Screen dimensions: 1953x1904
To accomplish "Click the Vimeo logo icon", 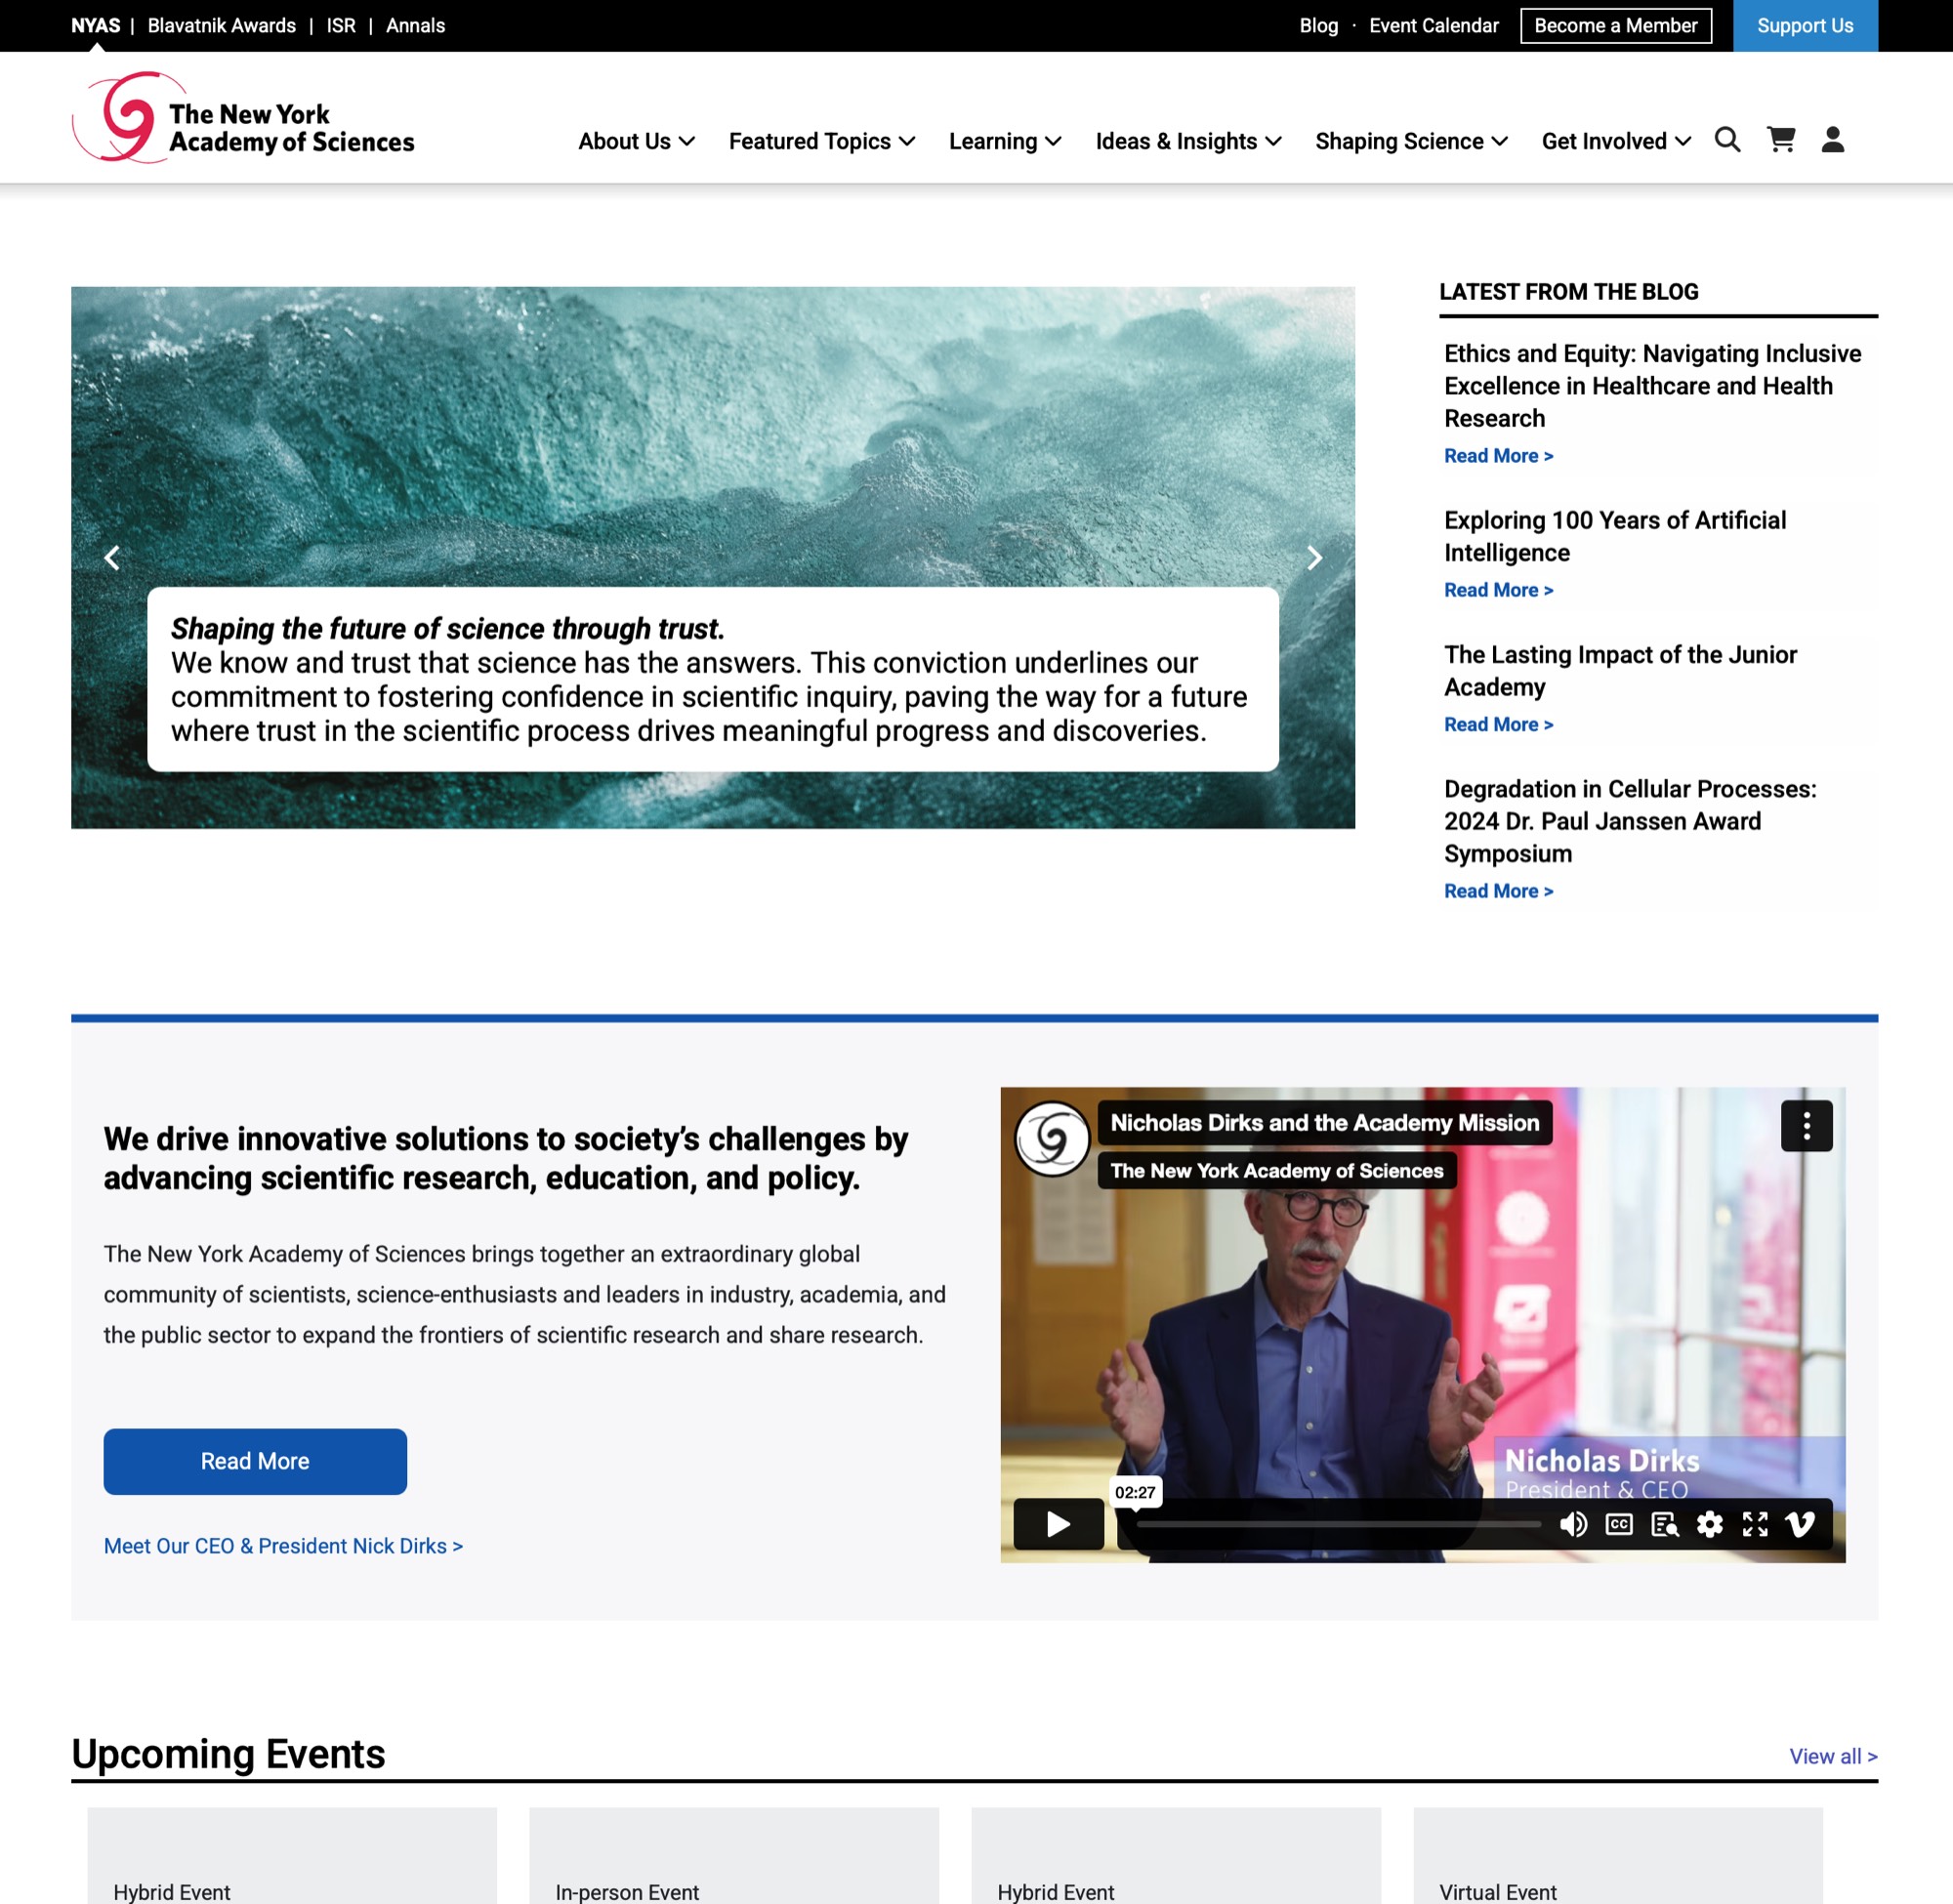I will click(1800, 1524).
